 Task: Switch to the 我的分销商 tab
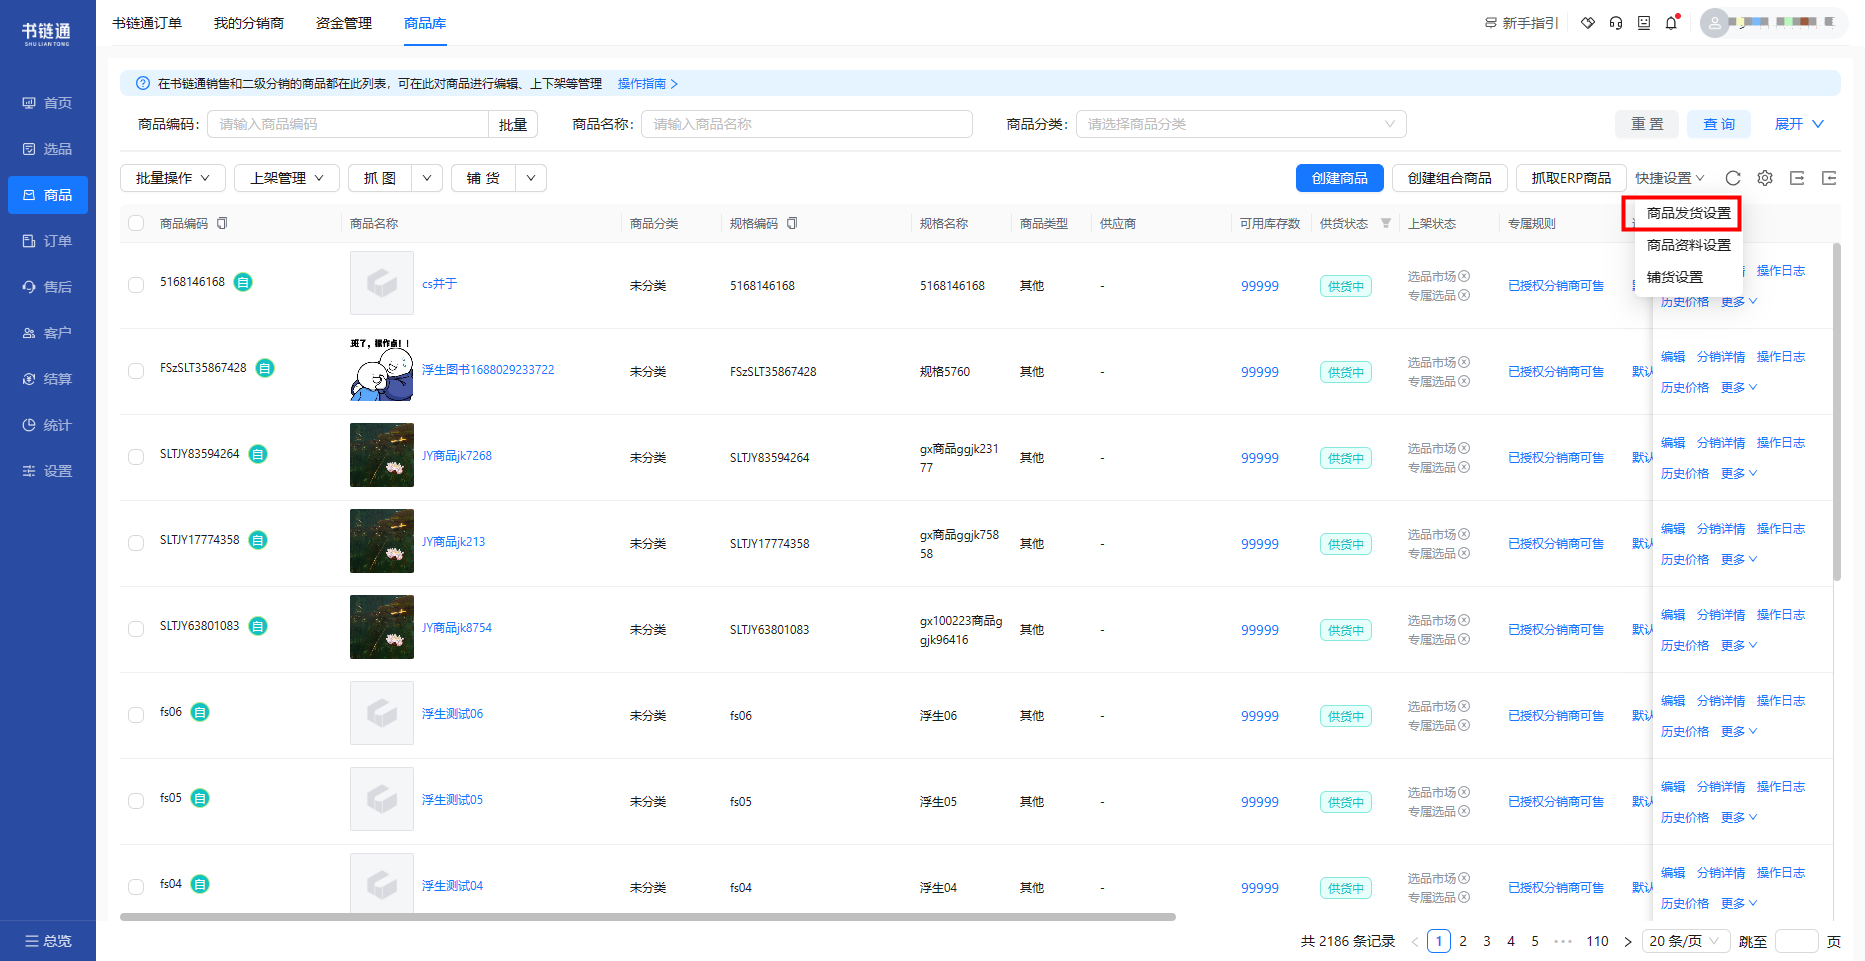(x=249, y=23)
